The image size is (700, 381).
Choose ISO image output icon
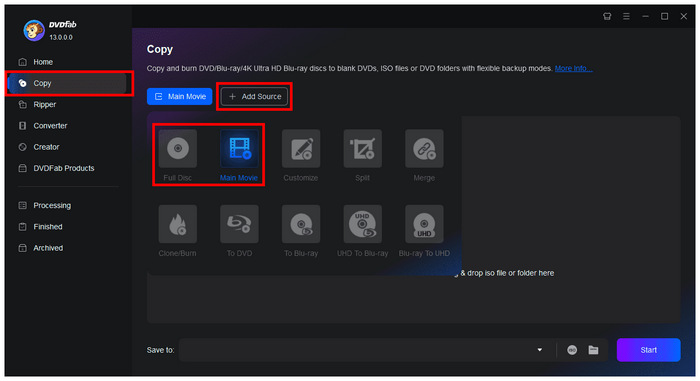pos(572,350)
